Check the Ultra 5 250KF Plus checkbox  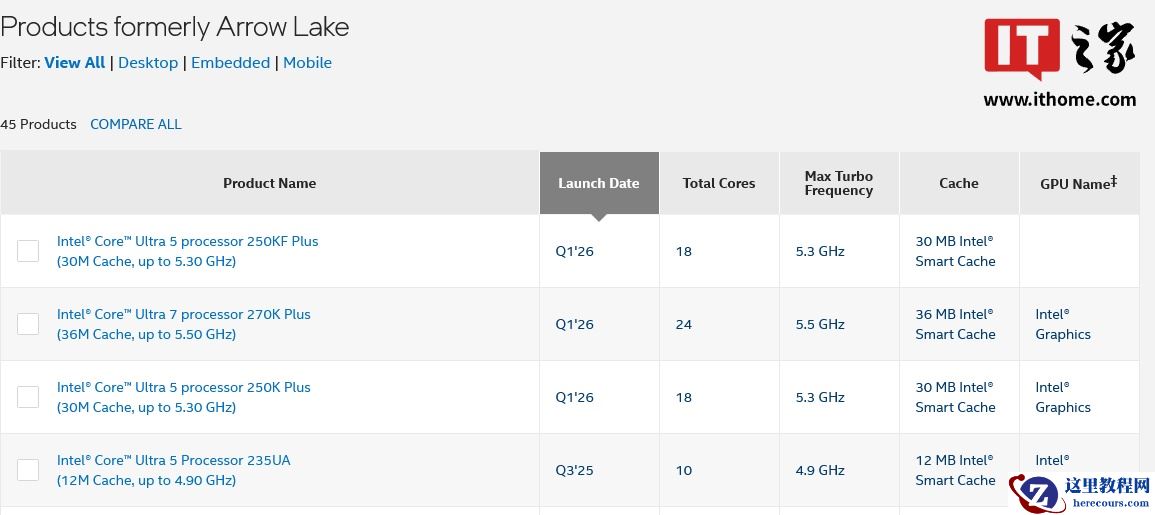[x=28, y=251]
